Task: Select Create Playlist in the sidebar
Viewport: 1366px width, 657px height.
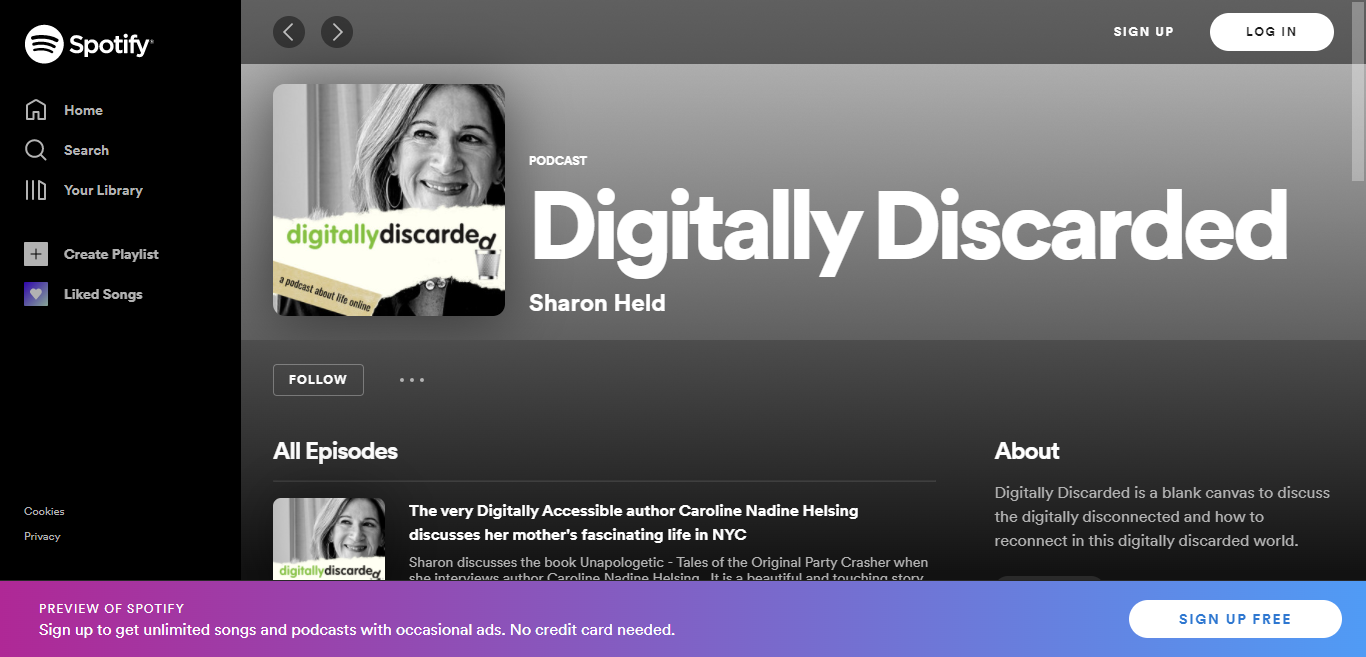Action: (111, 254)
